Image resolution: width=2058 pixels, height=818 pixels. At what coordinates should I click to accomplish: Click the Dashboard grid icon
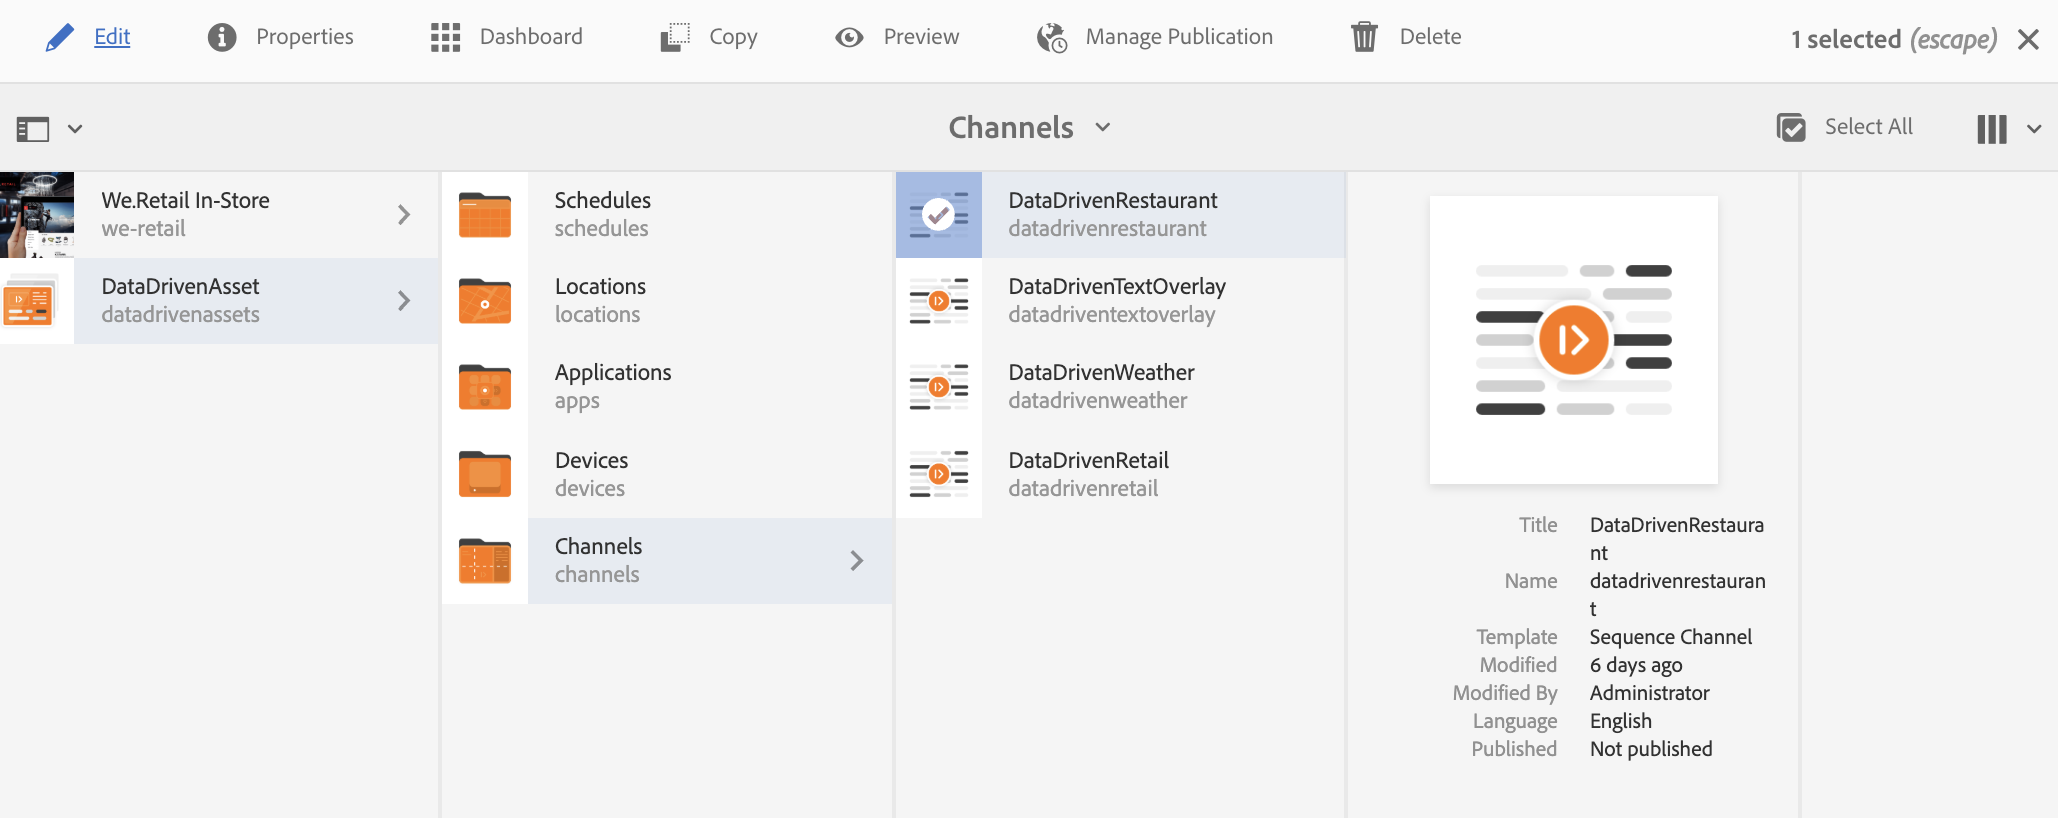pos(445,38)
